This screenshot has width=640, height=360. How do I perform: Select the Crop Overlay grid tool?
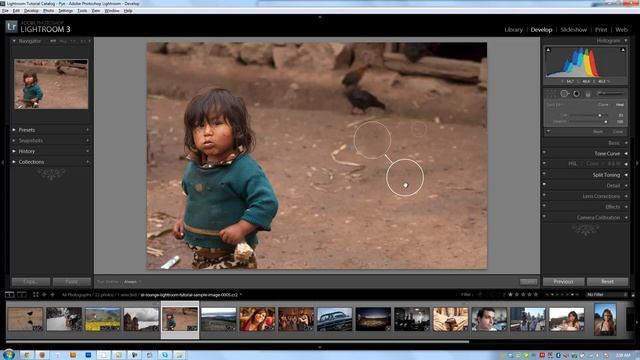[551, 94]
